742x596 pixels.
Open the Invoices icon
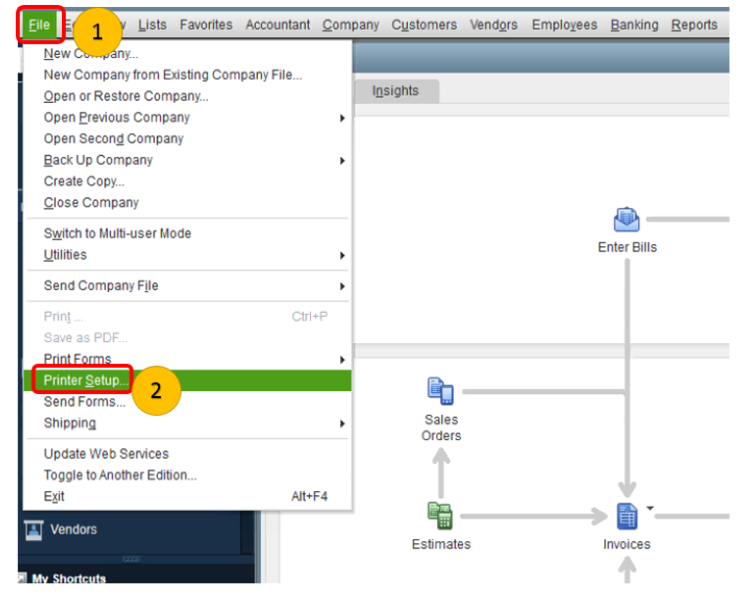(627, 516)
